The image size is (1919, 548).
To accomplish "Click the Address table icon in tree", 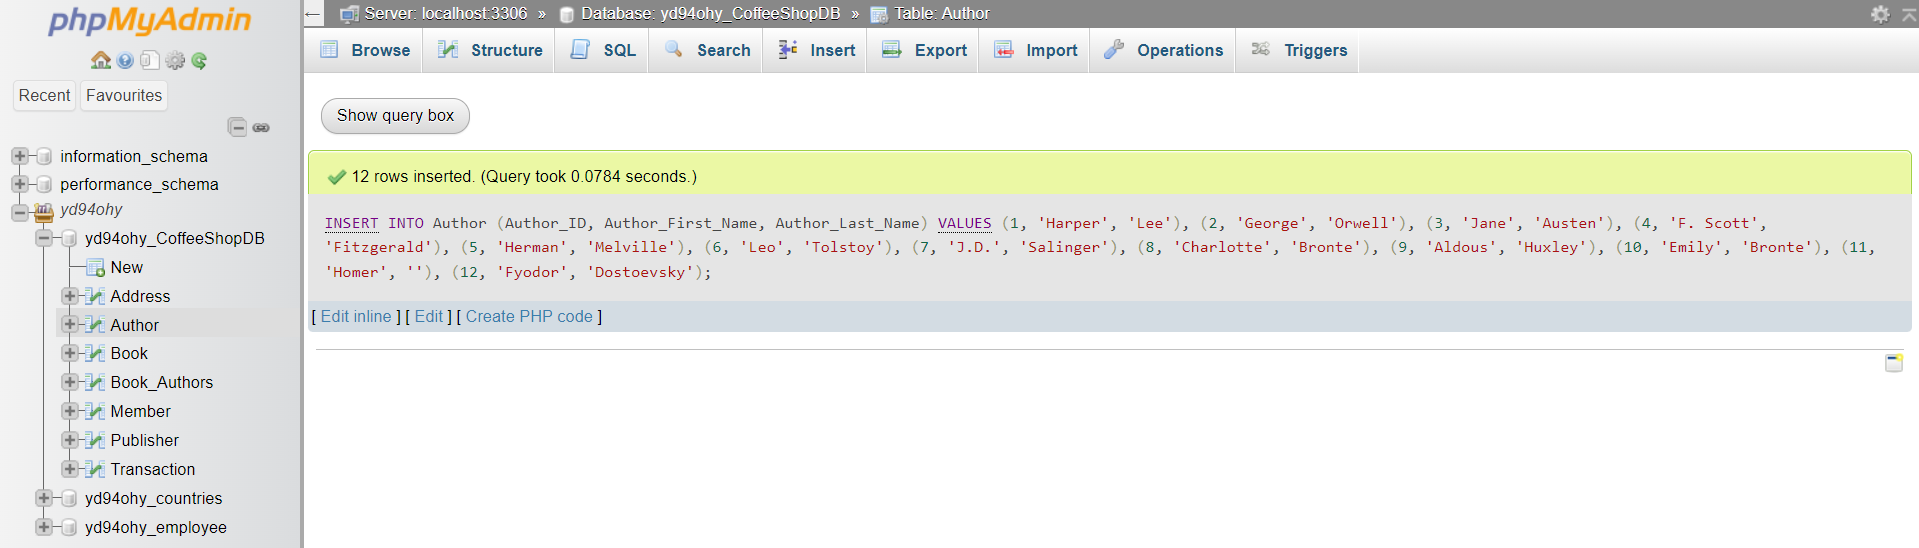I will point(96,296).
